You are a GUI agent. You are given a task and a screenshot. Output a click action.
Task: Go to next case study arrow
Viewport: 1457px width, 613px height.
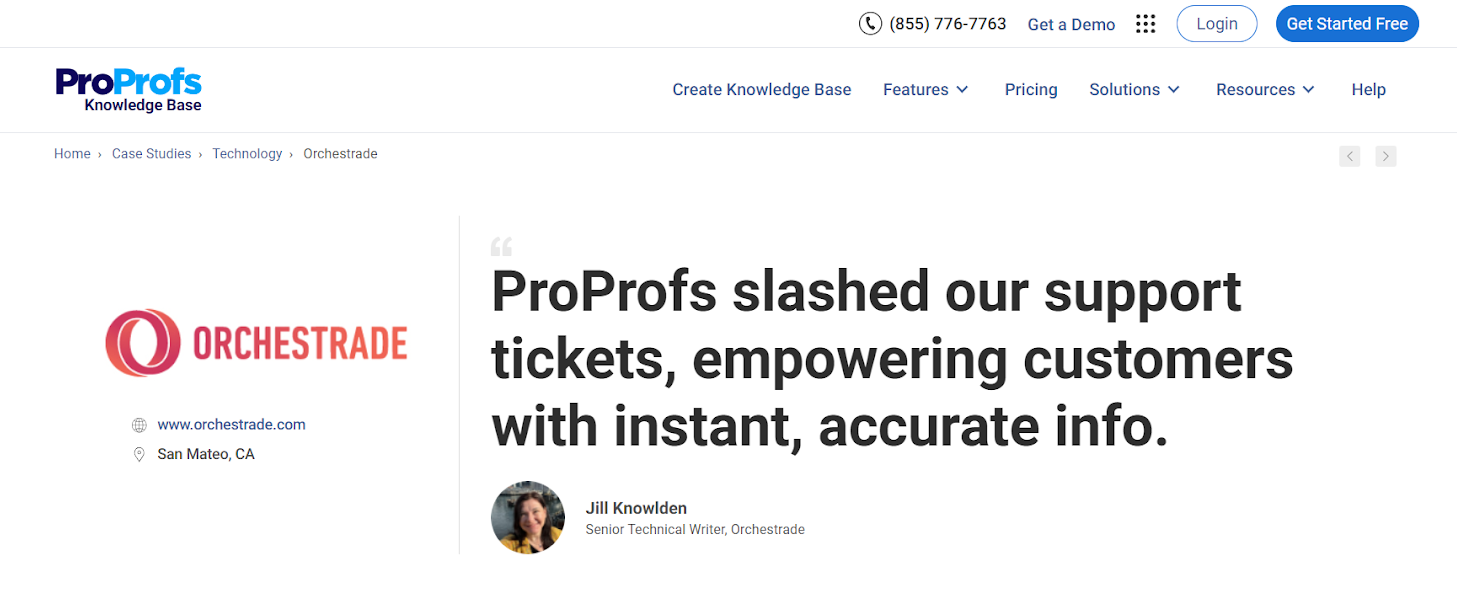1385,156
